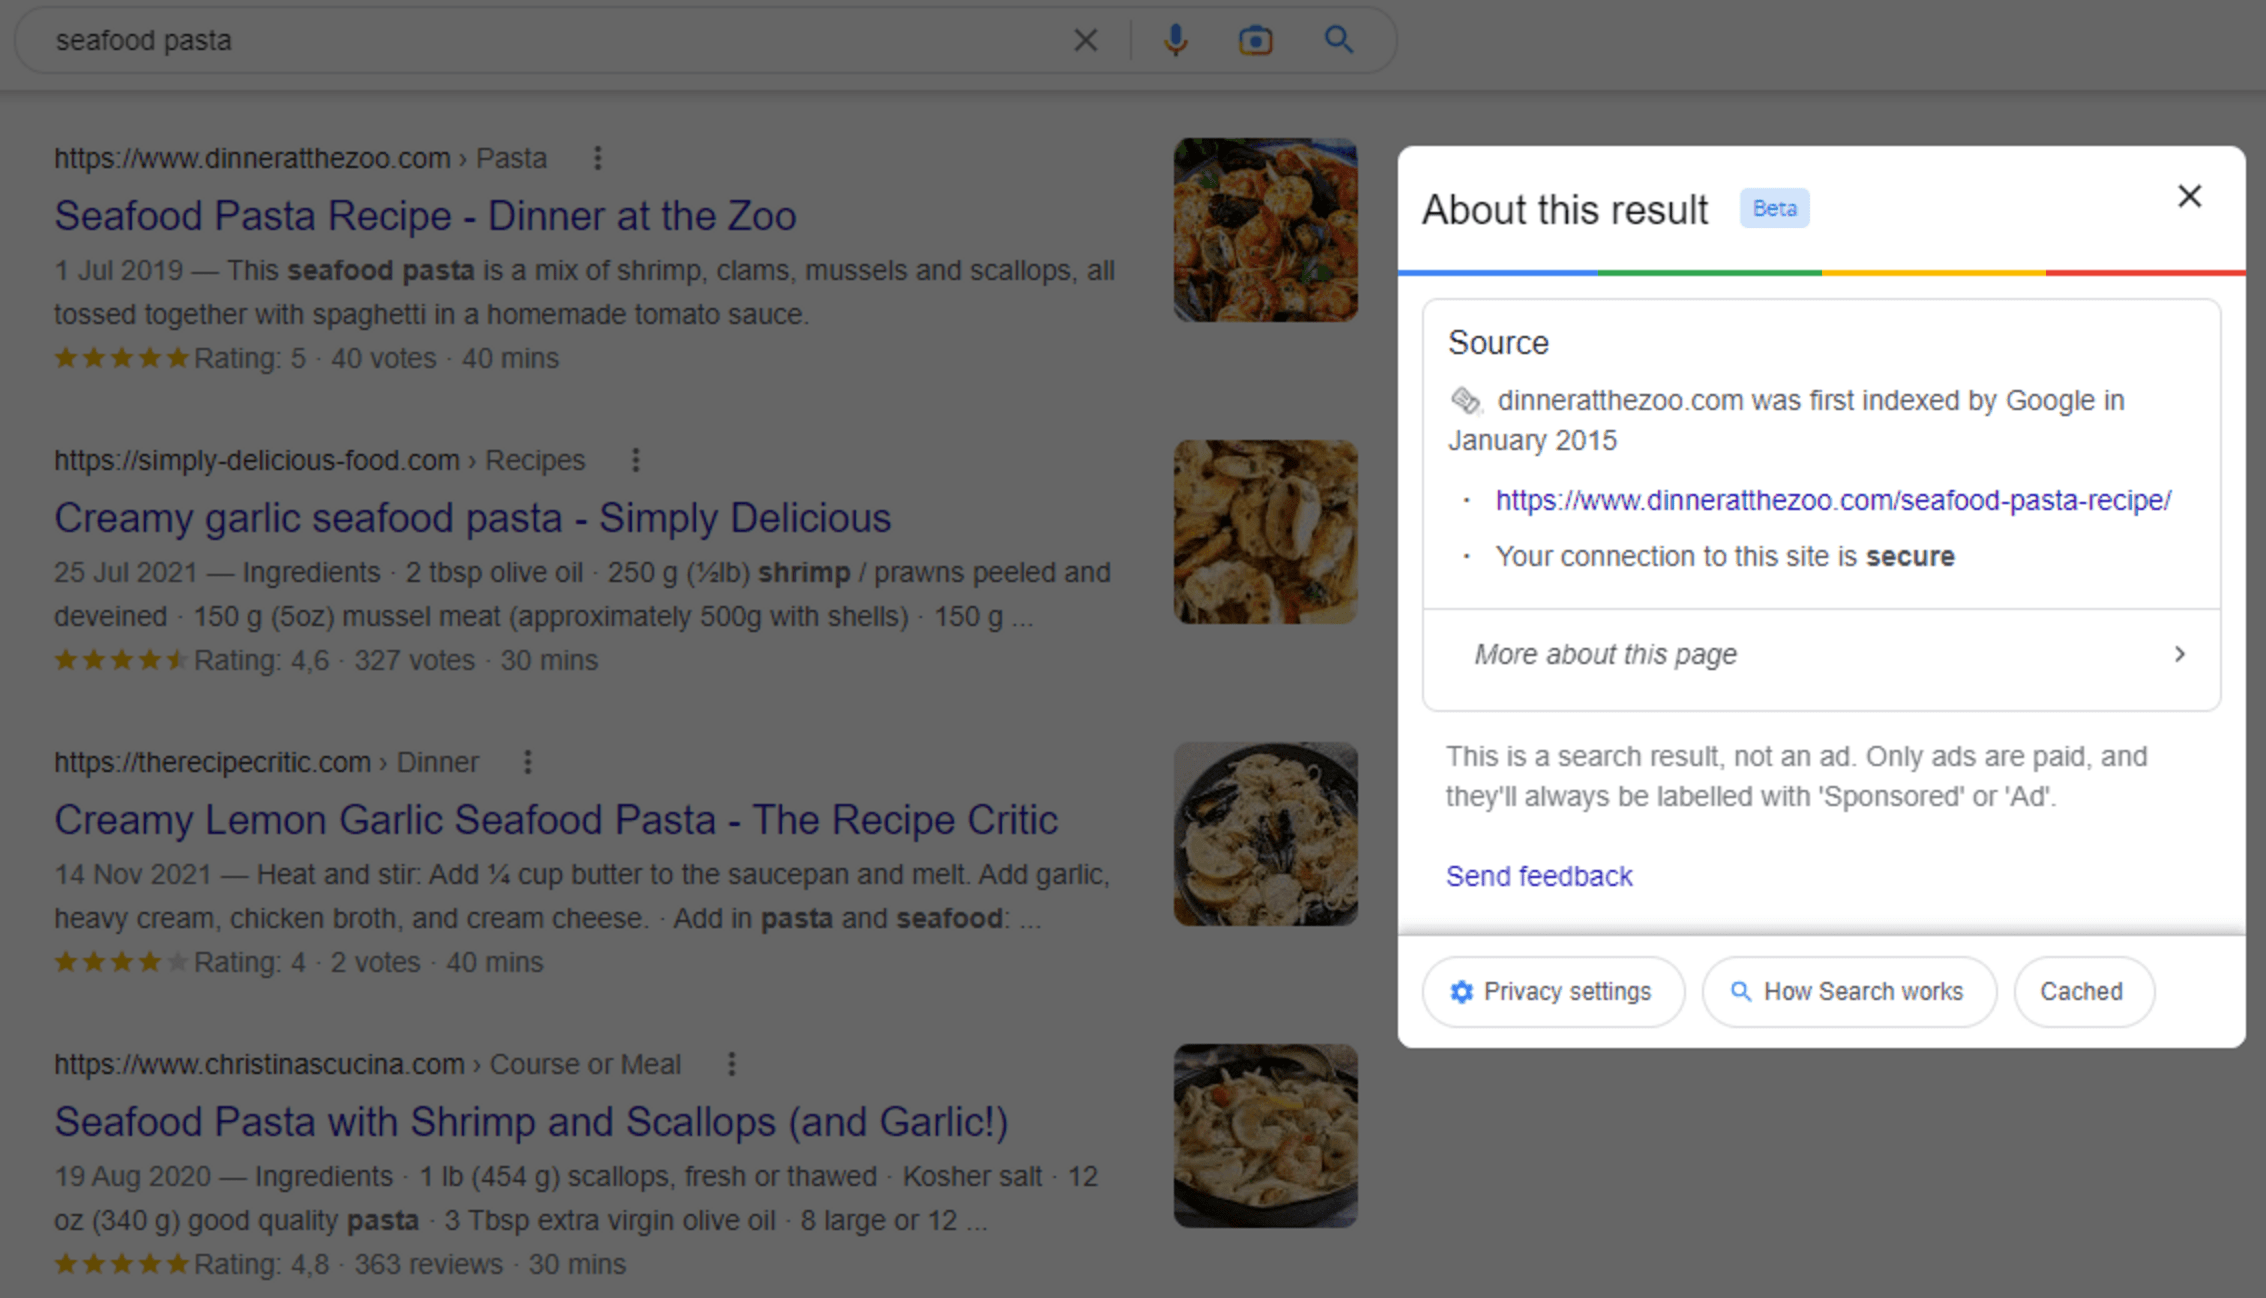This screenshot has width=2266, height=1298.
Task: Open three-dot menu for Simply Delicious result
Action: click(636, 460)
